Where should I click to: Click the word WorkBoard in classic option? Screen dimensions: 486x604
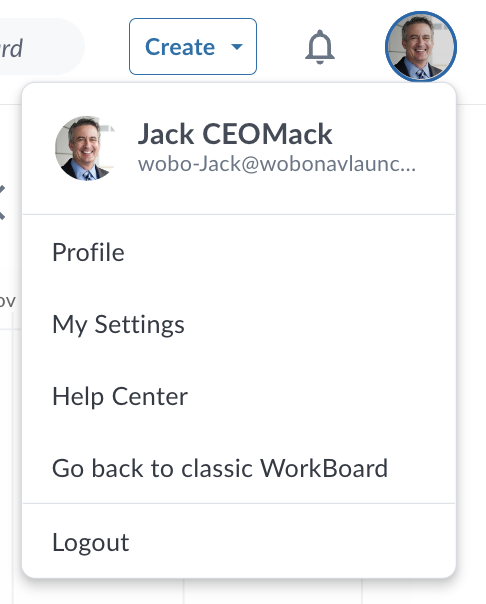click(324, 468)
